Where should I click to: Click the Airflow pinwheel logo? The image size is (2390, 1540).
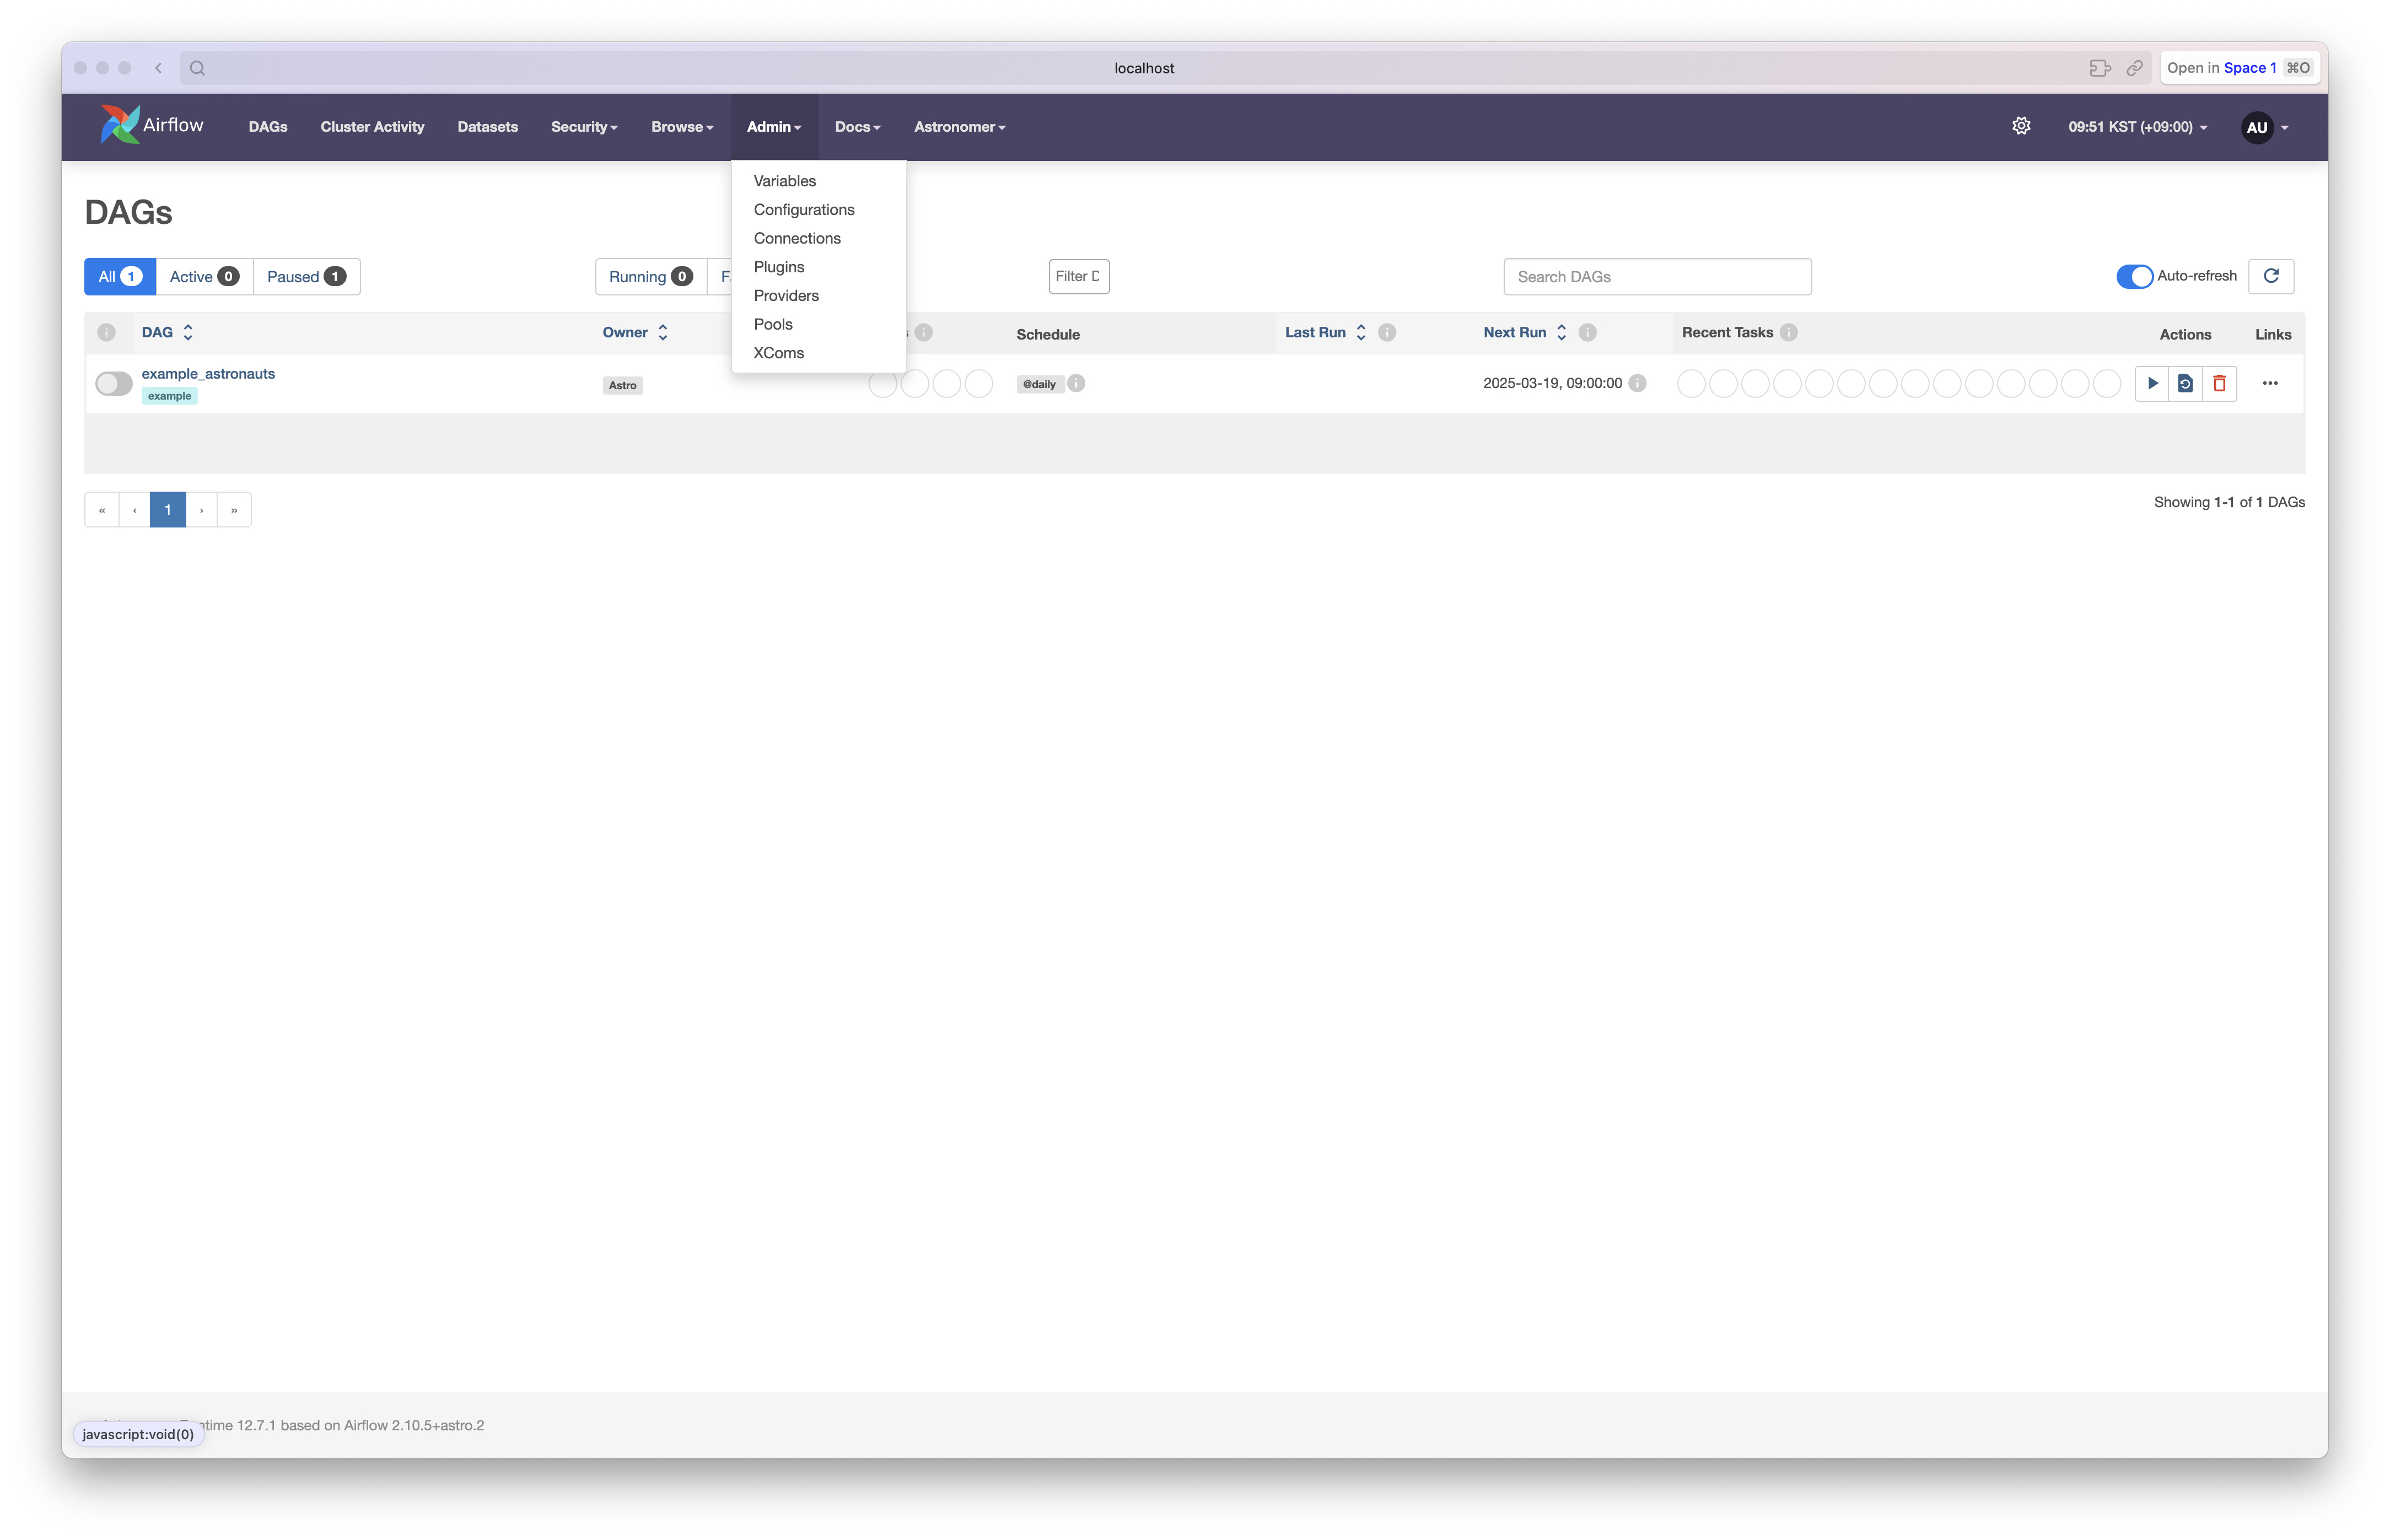coord(120,125)
